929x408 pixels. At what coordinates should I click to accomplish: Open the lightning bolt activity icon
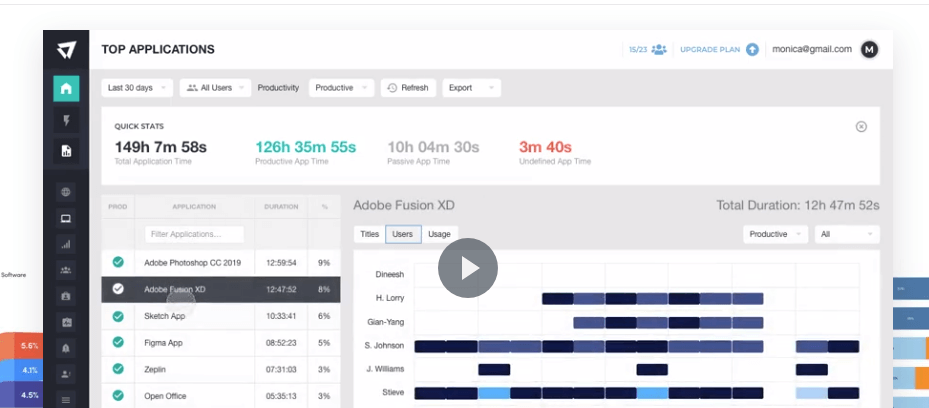tap(66, 121)
